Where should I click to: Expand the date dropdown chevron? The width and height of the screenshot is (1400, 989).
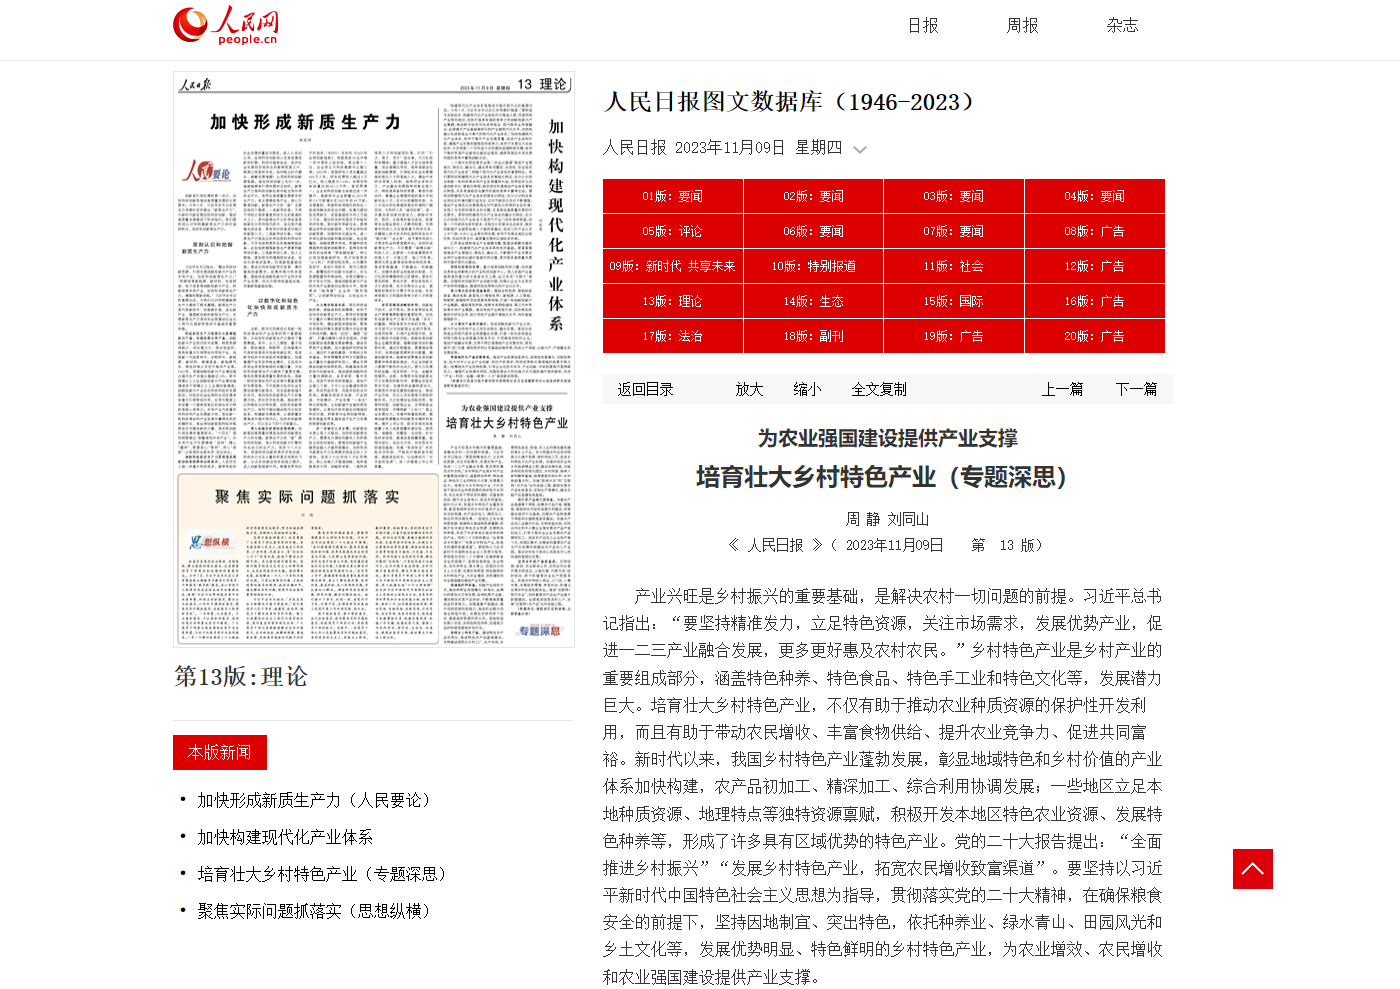coord(859,150)
